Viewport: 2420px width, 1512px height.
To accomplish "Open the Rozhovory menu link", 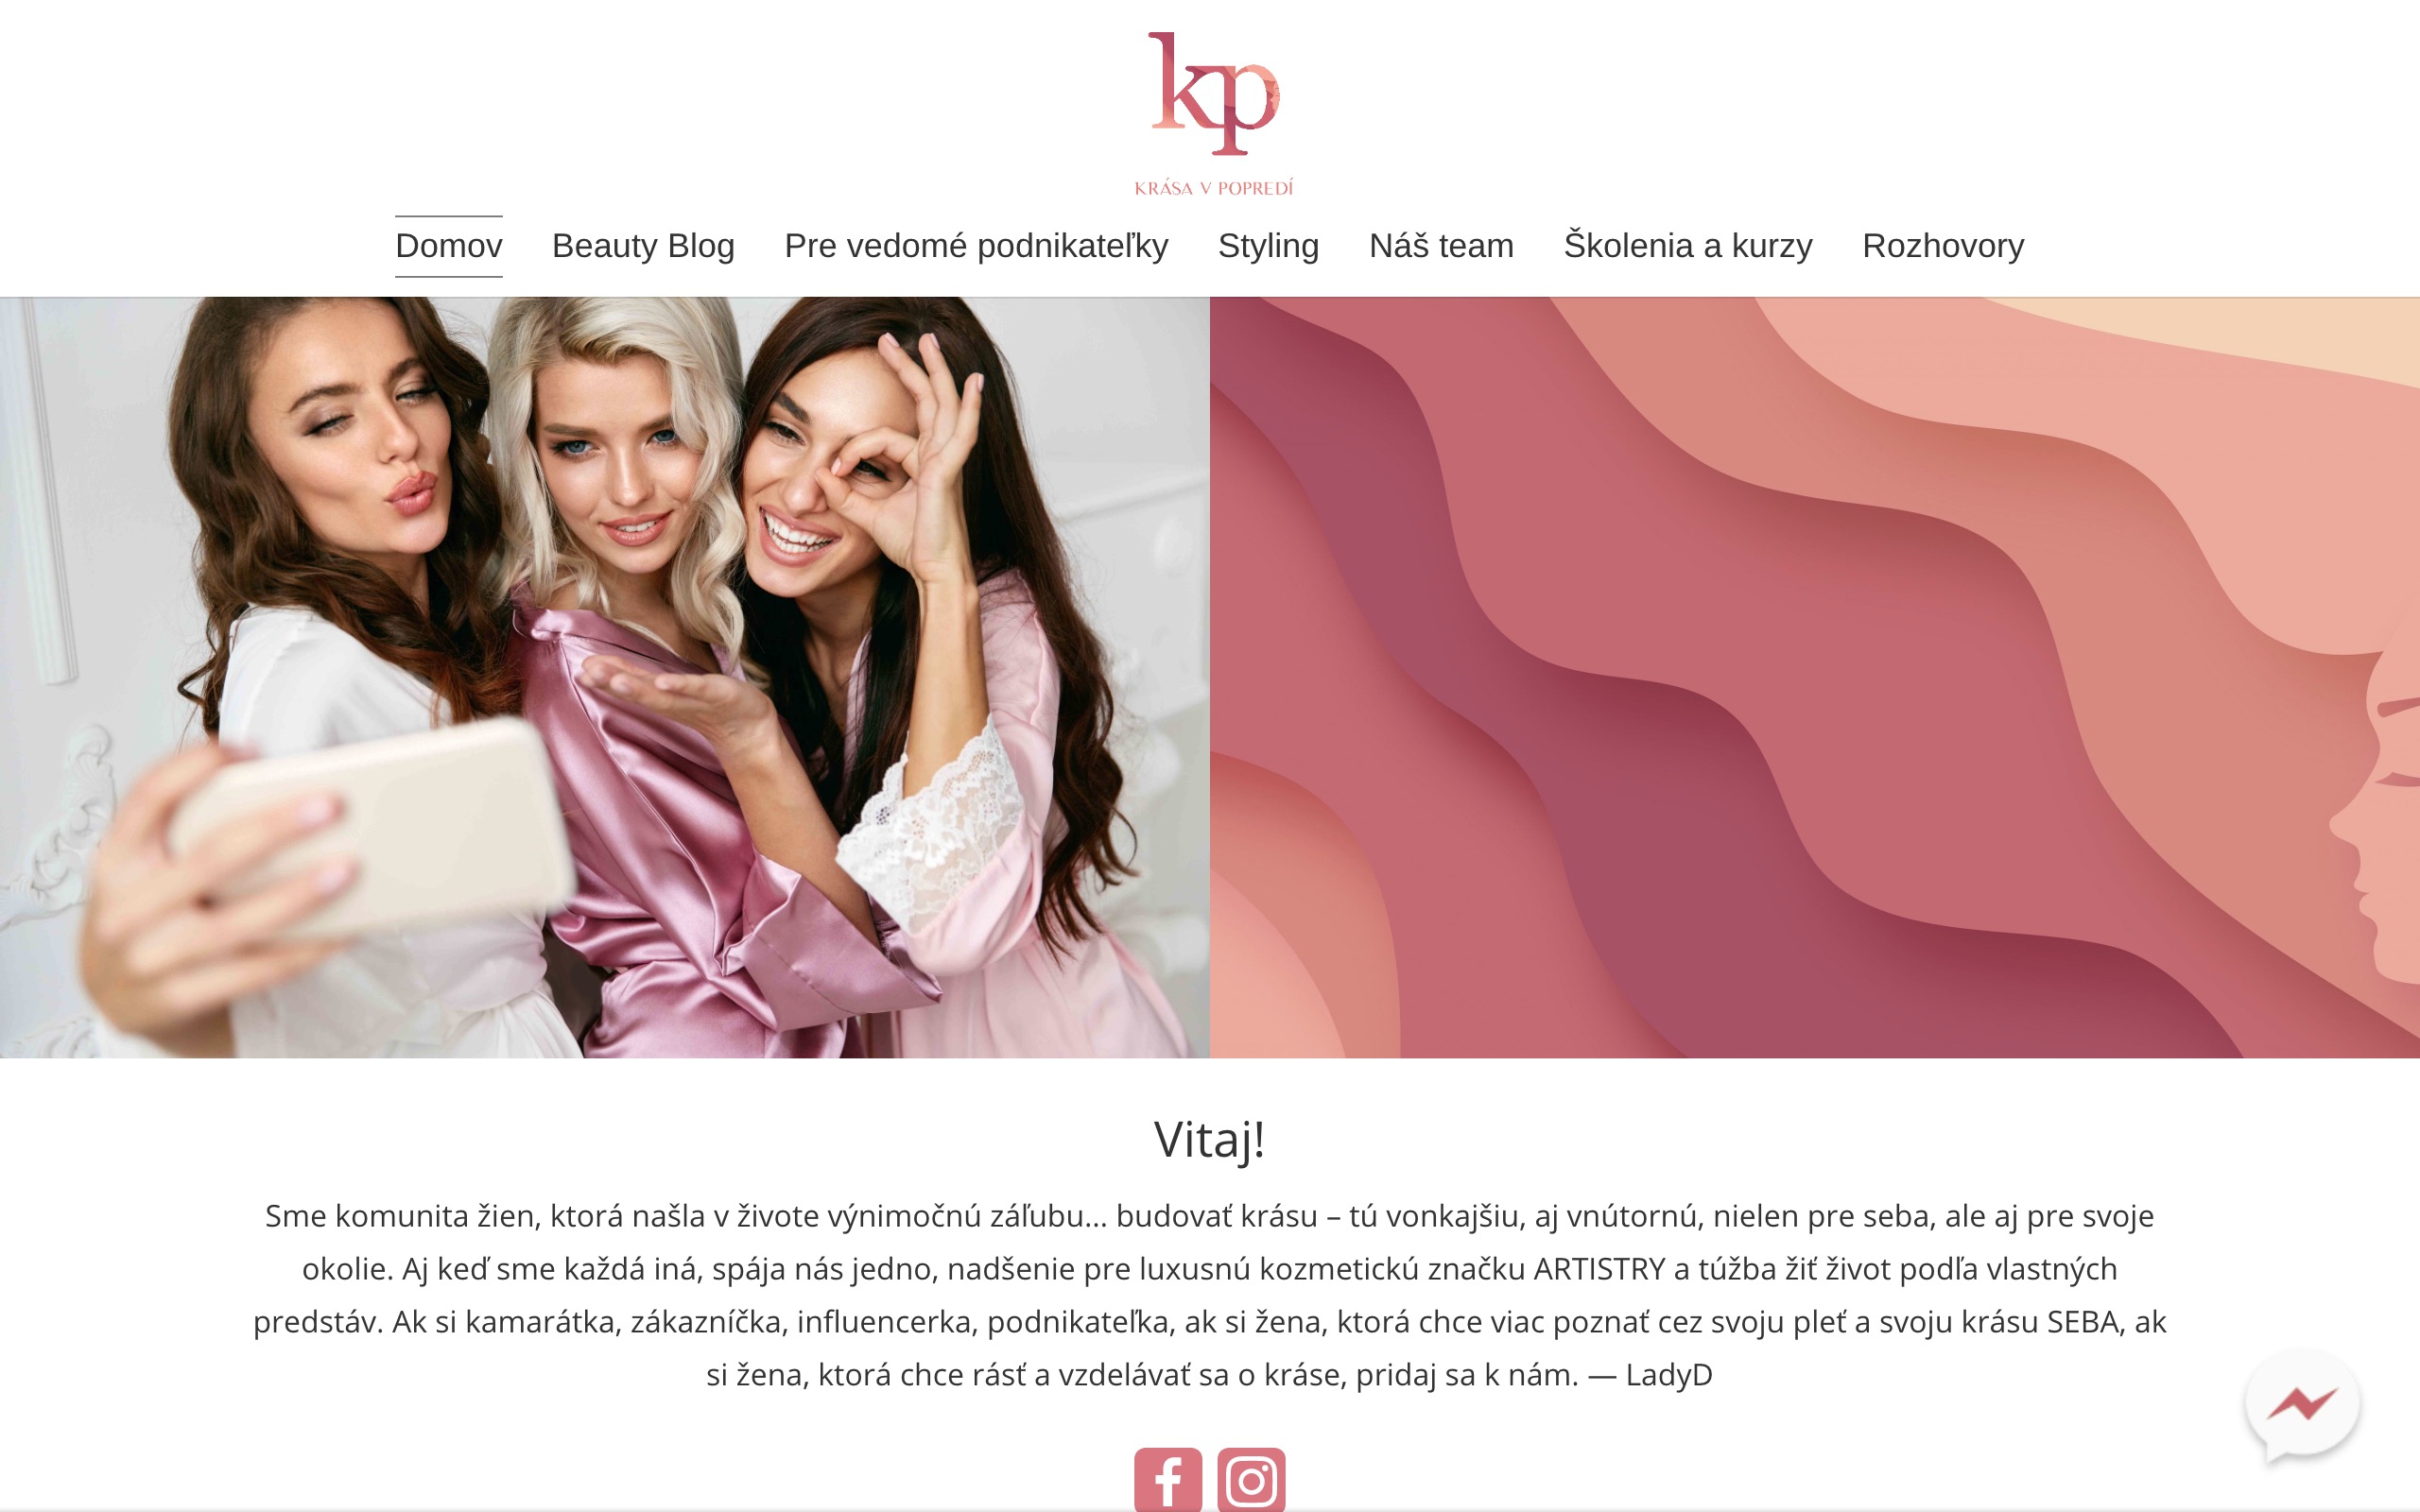I will pyautogui.click(x=1943, y=246).
